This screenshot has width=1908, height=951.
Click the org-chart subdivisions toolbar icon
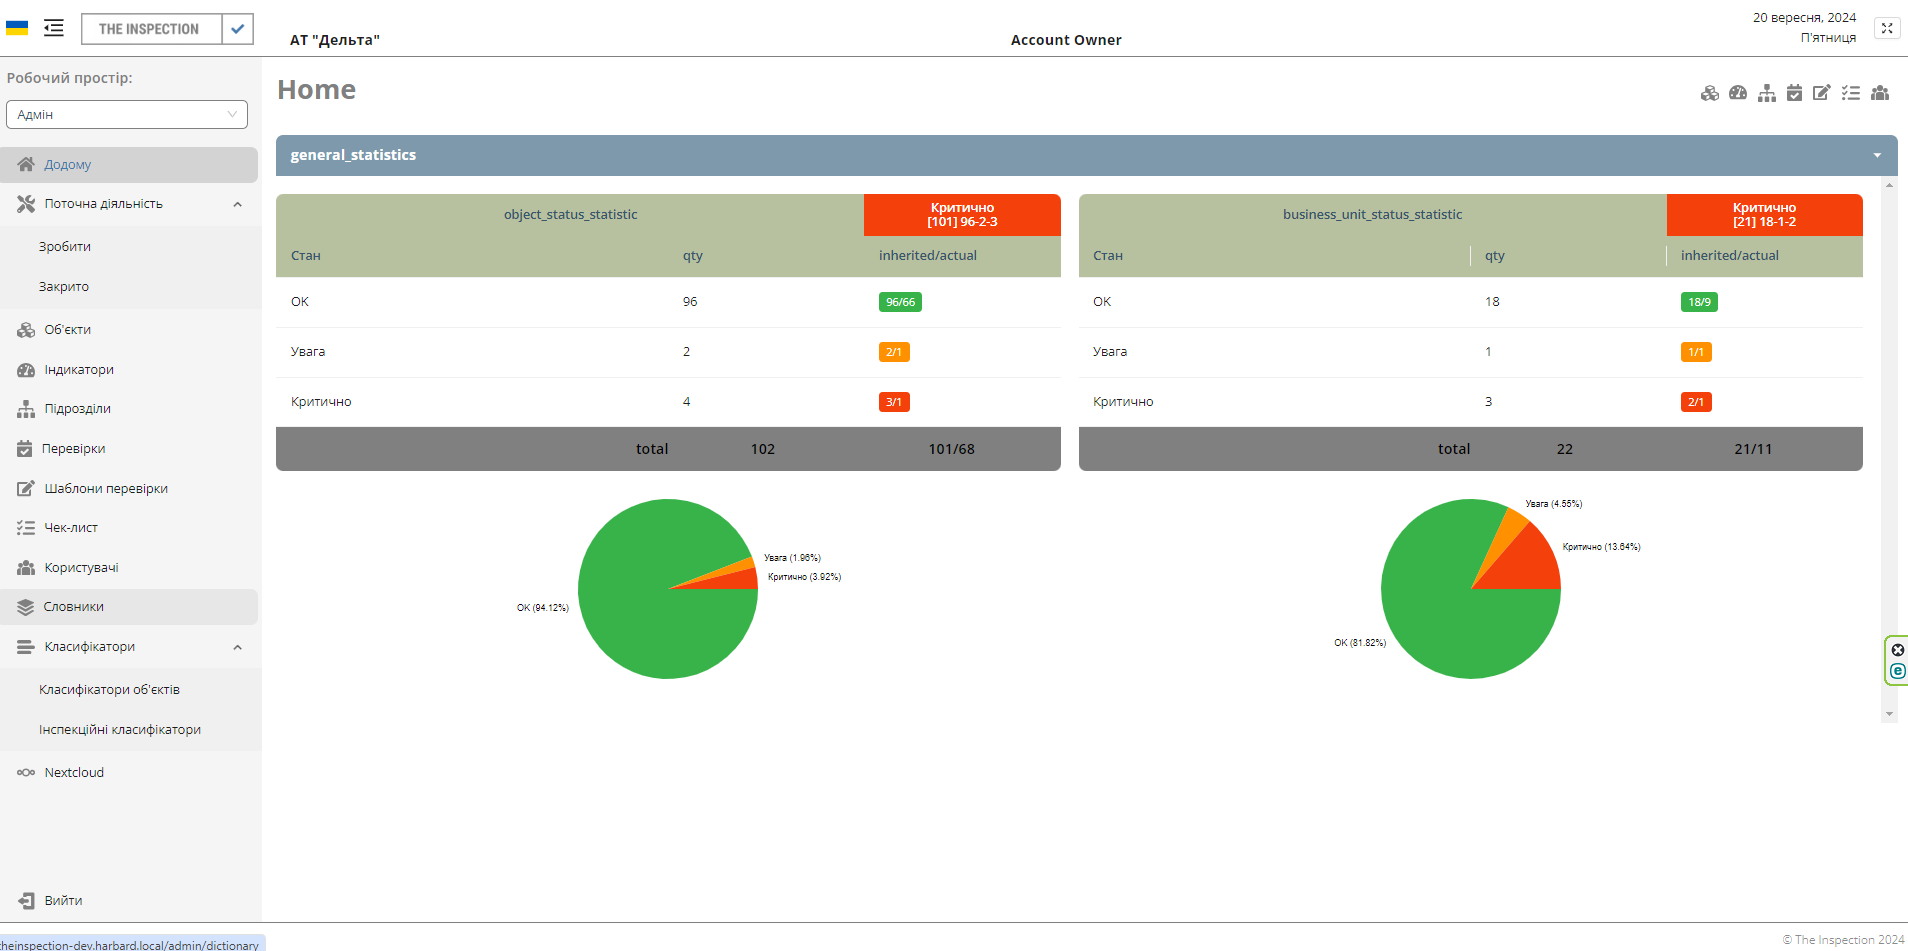[x=1767, y=93]
